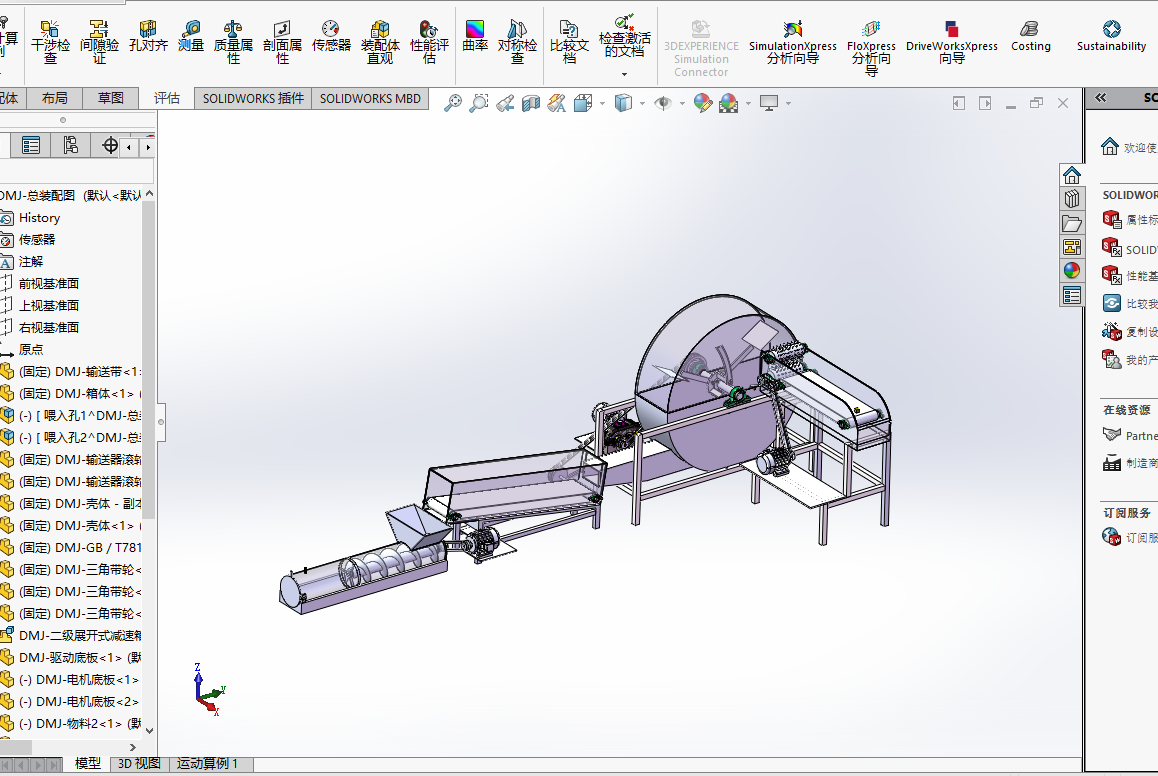Open the 间隙验证 clearance verification tool
Image resolution: width=1158 pixels, height=776 pixels.
tap(99, 42)
